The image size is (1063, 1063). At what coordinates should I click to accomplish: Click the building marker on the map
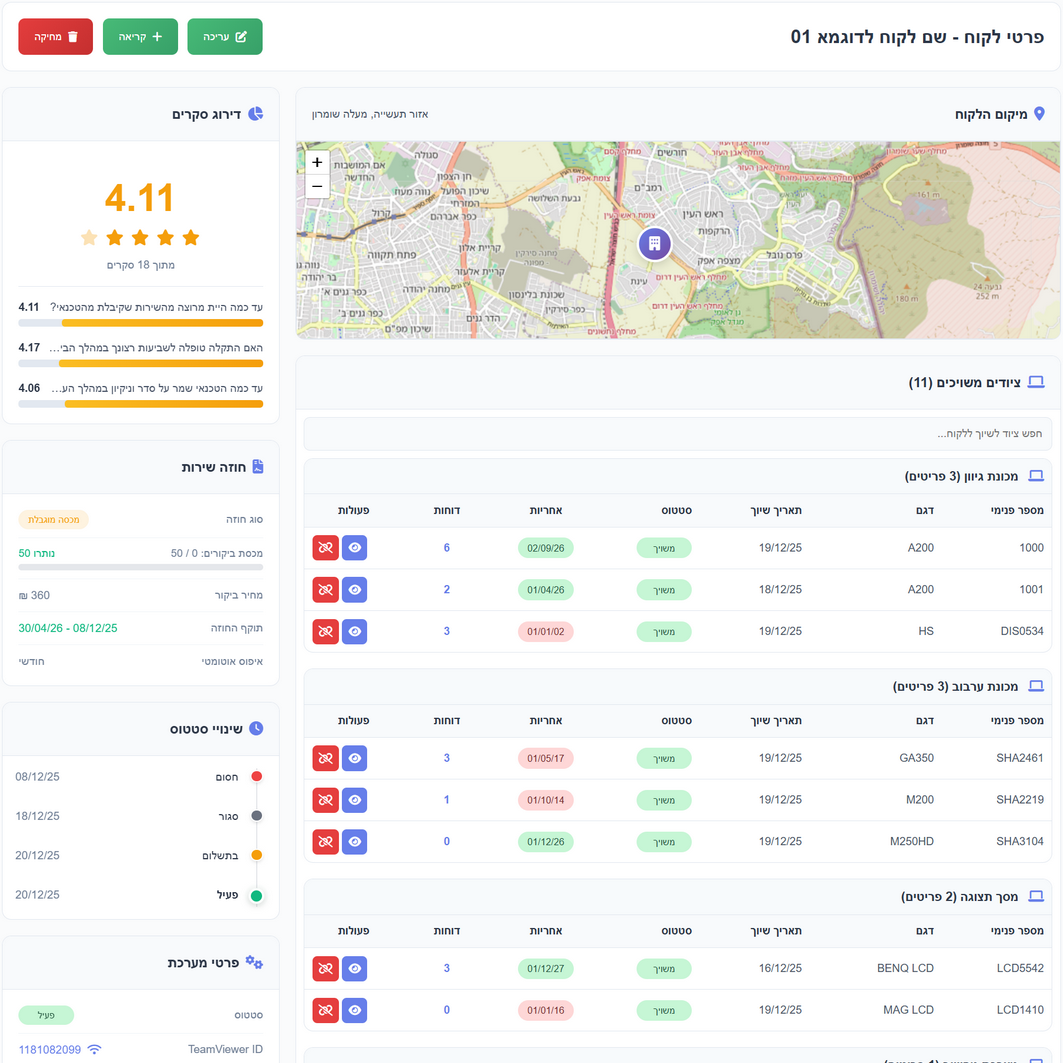click(x=654, y=243)
